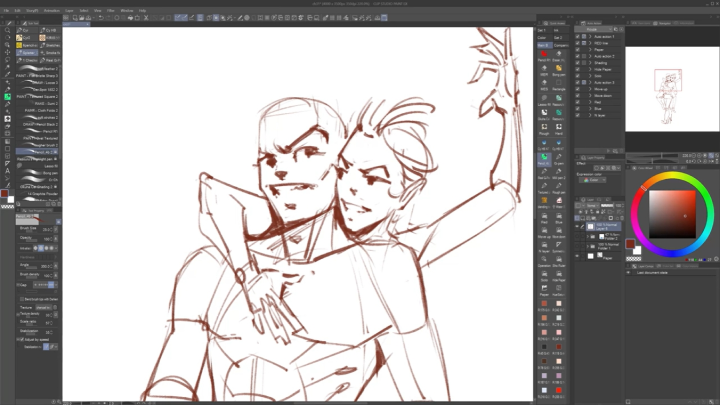Image resolution: width=720 pixels, height=405 pixels.
Task: Expand the Blue action row
Action: [590, 109]
